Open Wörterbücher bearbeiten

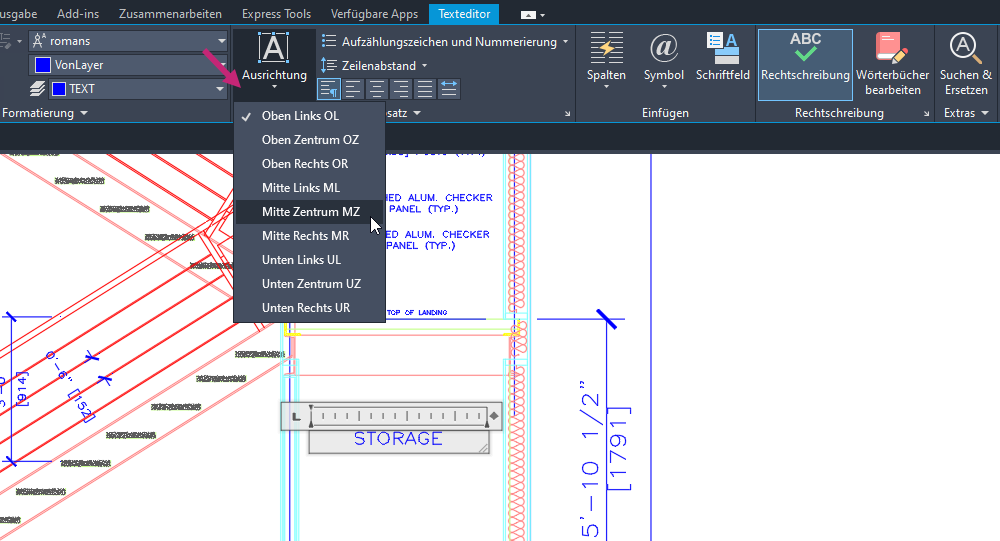click(893, 64)
